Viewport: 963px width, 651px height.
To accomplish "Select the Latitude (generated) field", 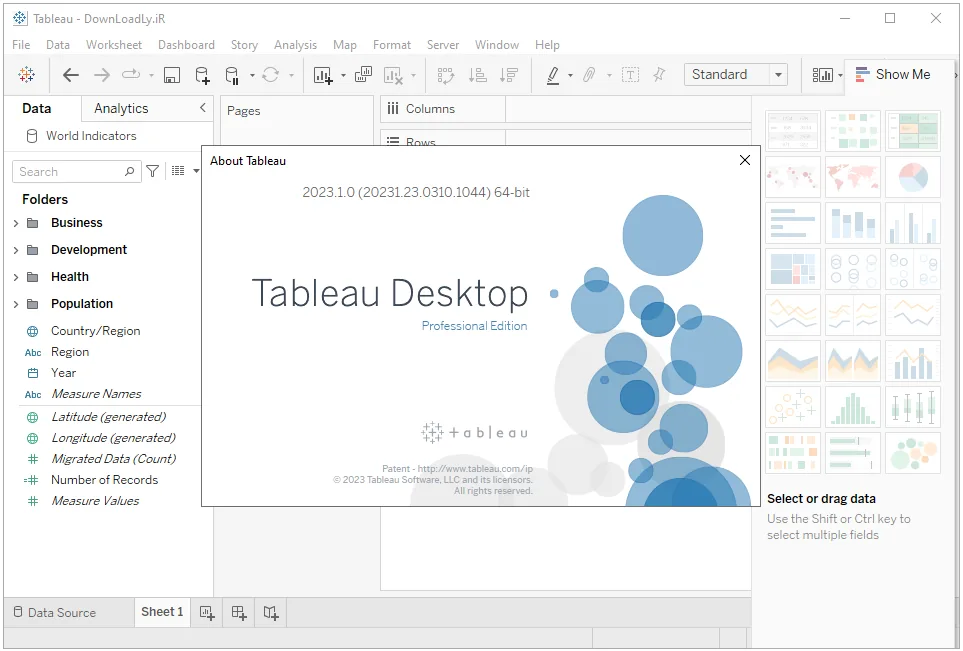I will (x=108, y=417).
